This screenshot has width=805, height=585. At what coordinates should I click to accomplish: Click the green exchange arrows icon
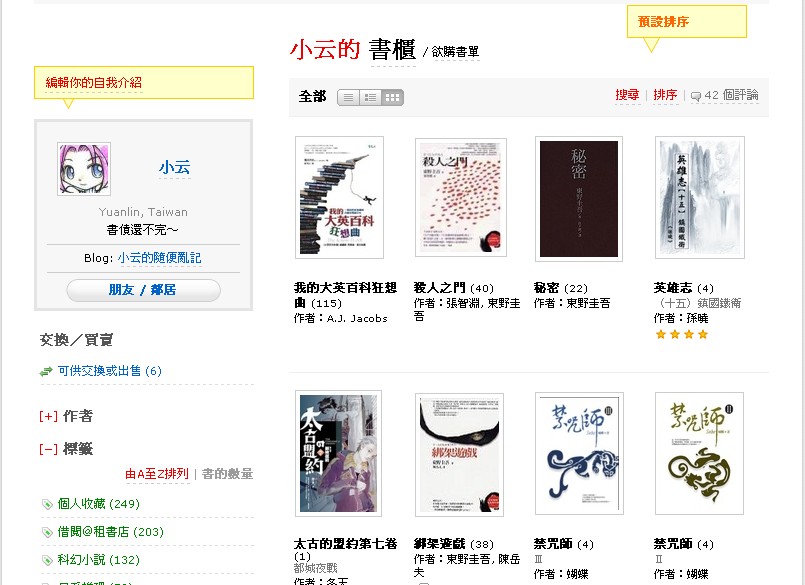pyautogui.click(x=46, y=371)
